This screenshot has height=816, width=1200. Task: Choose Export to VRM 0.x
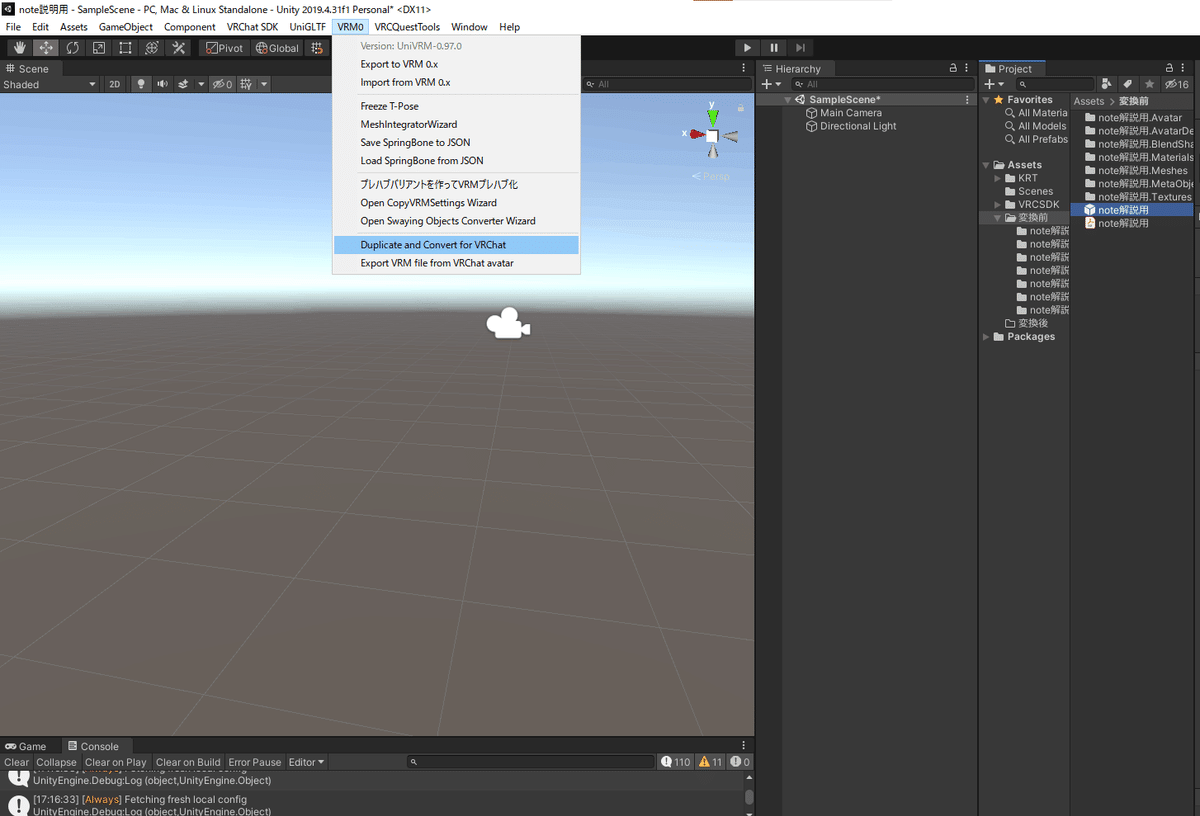[455, 64]
